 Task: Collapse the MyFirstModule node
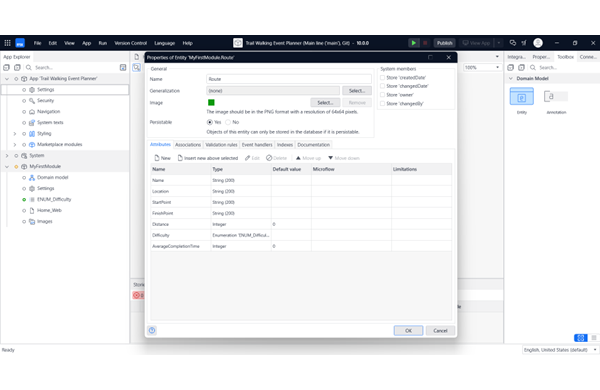click(x=7, y=166)
